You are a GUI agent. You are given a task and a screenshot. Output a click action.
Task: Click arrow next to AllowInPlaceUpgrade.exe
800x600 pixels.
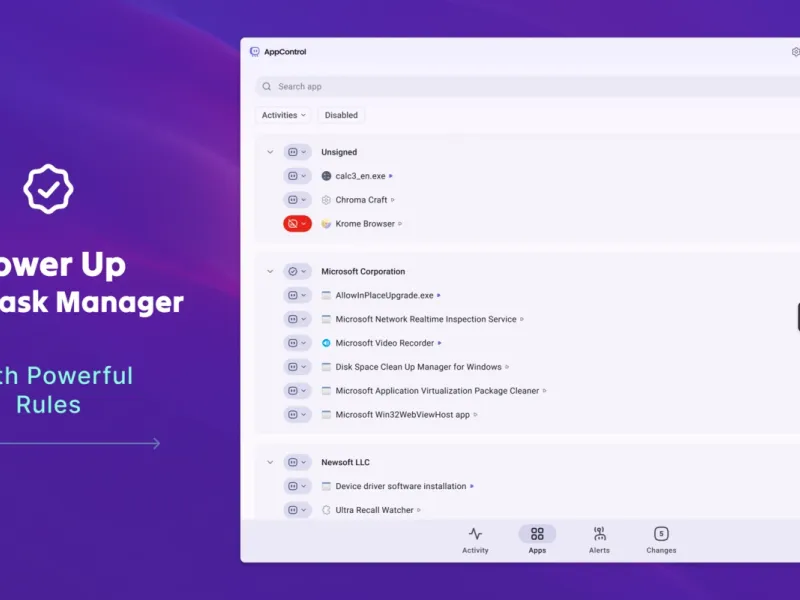click(x=439, y=295)
